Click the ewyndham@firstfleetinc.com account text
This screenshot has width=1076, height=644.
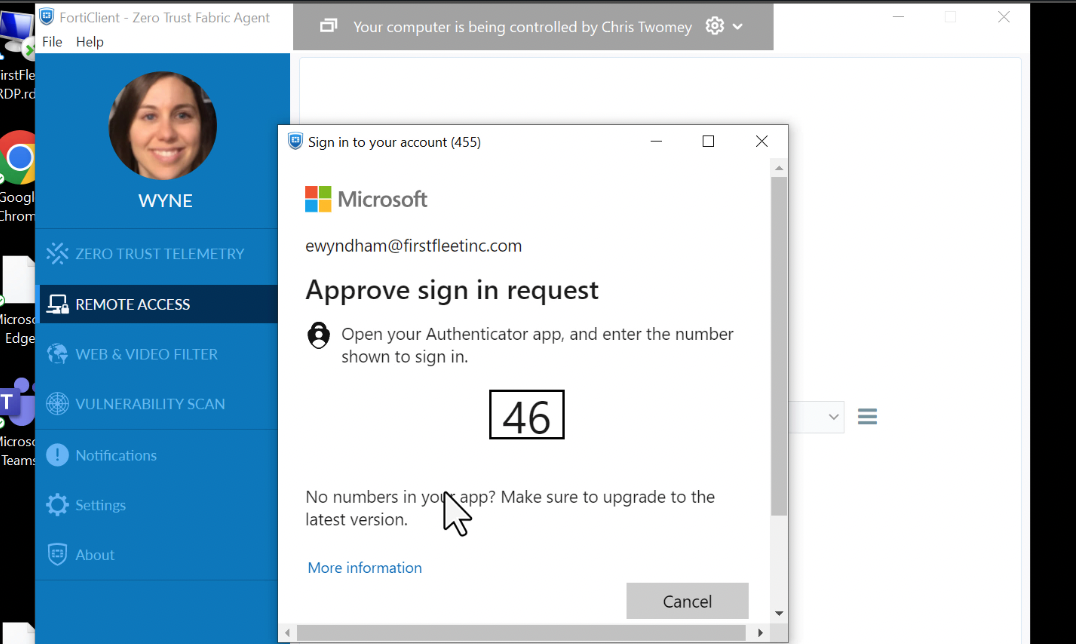[413, 246]
